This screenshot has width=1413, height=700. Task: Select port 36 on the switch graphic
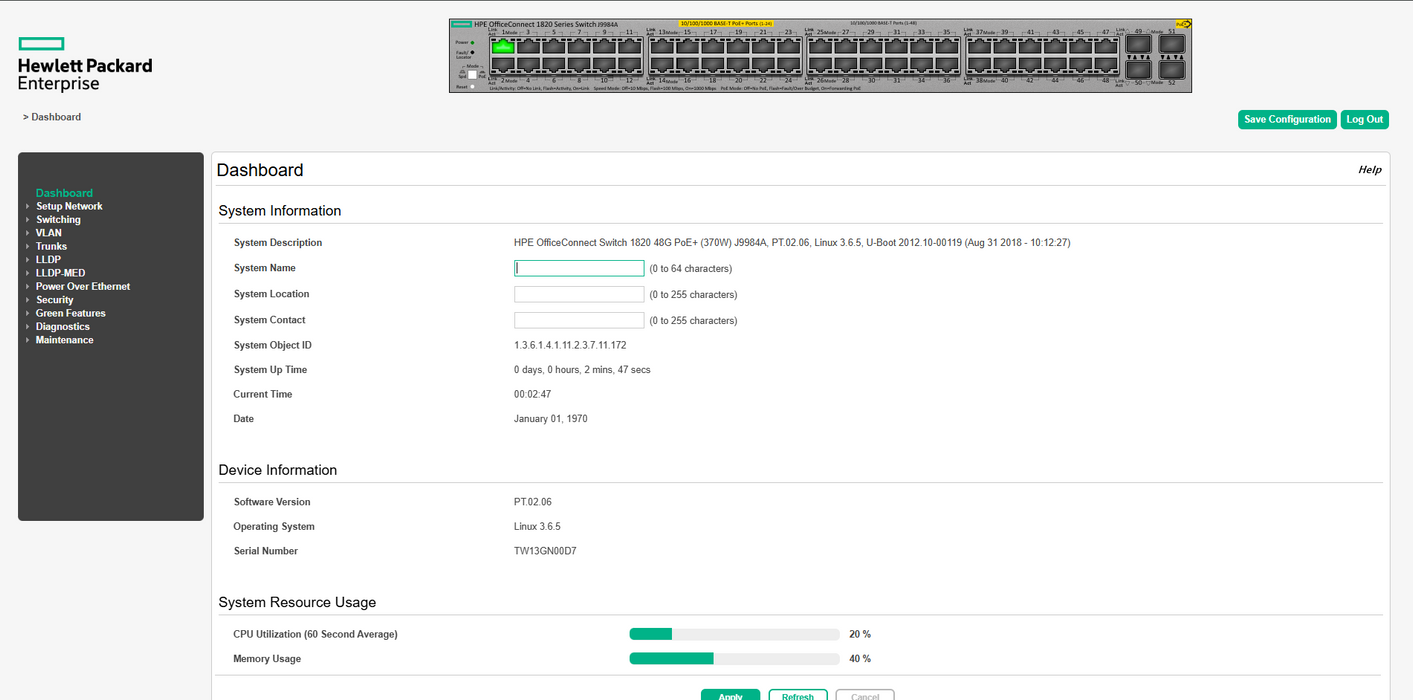click(947, 65)
